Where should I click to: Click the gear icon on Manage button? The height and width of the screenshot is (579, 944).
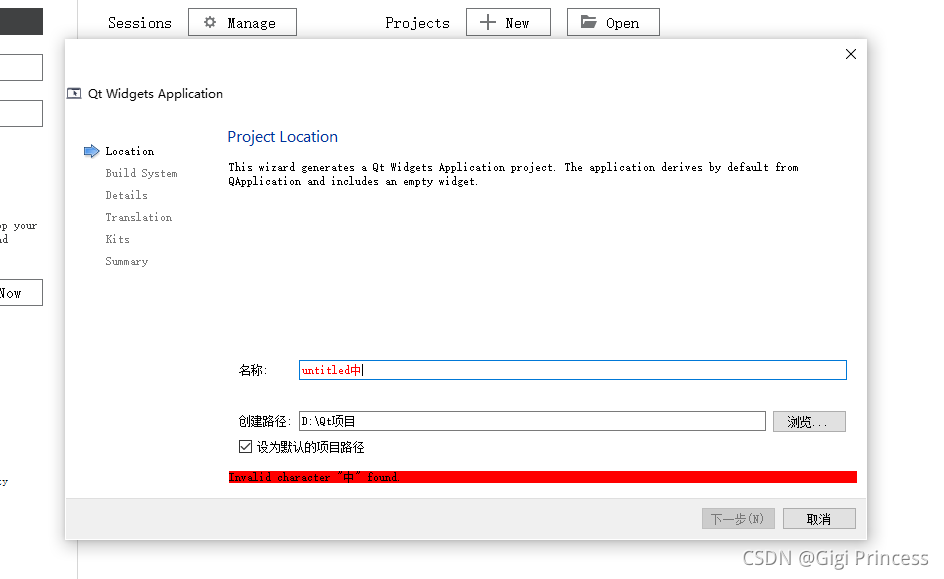(210, 22)
